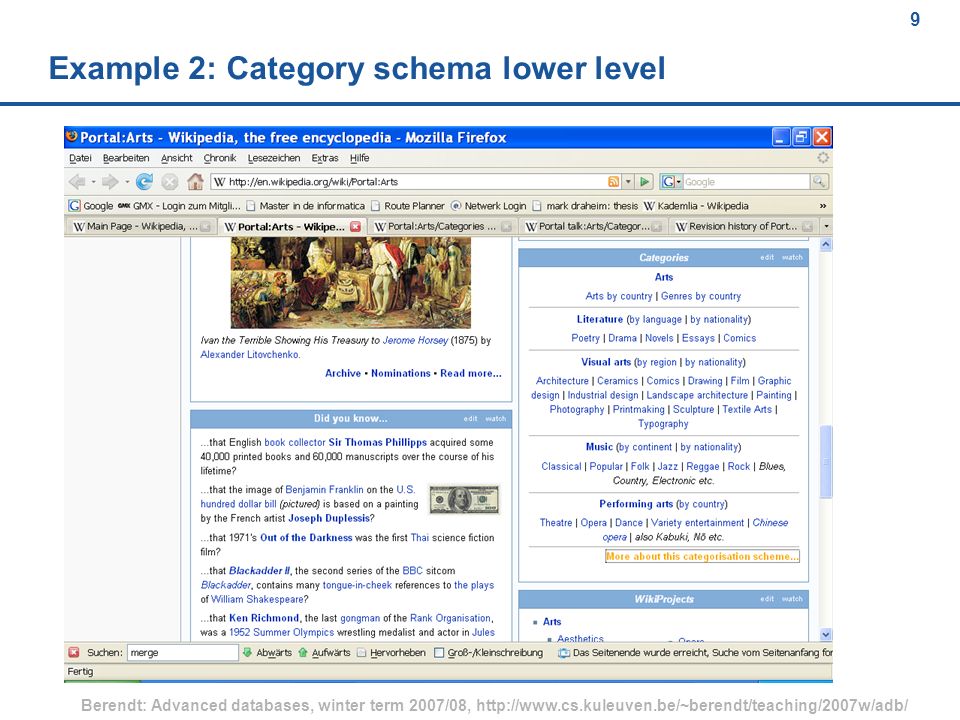Open the Bearbeiten menu
960x720 pixels.
pos(126,158)
